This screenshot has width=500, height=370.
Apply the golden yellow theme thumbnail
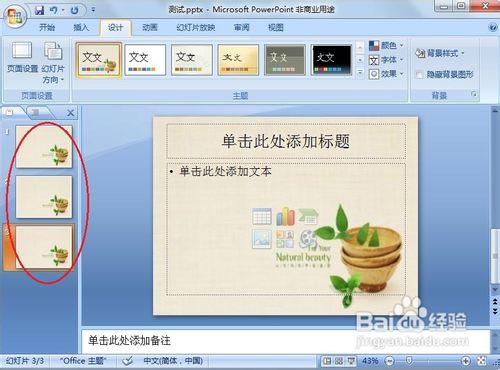click(238, 60)
